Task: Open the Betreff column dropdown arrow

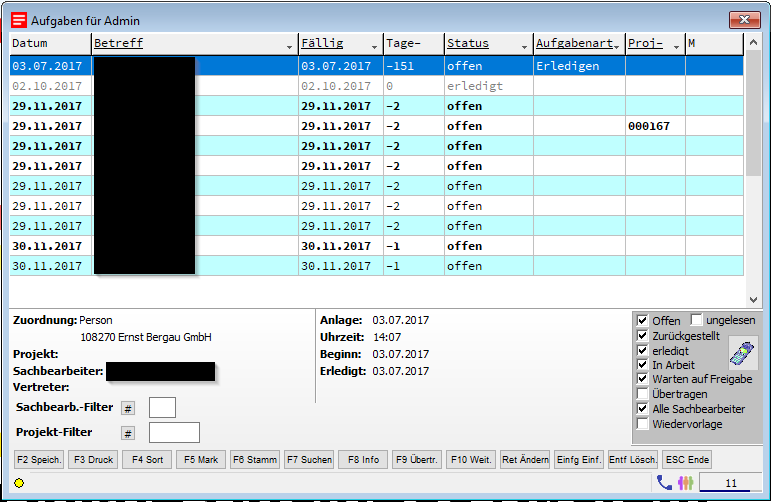Action: tap(290, 45)
